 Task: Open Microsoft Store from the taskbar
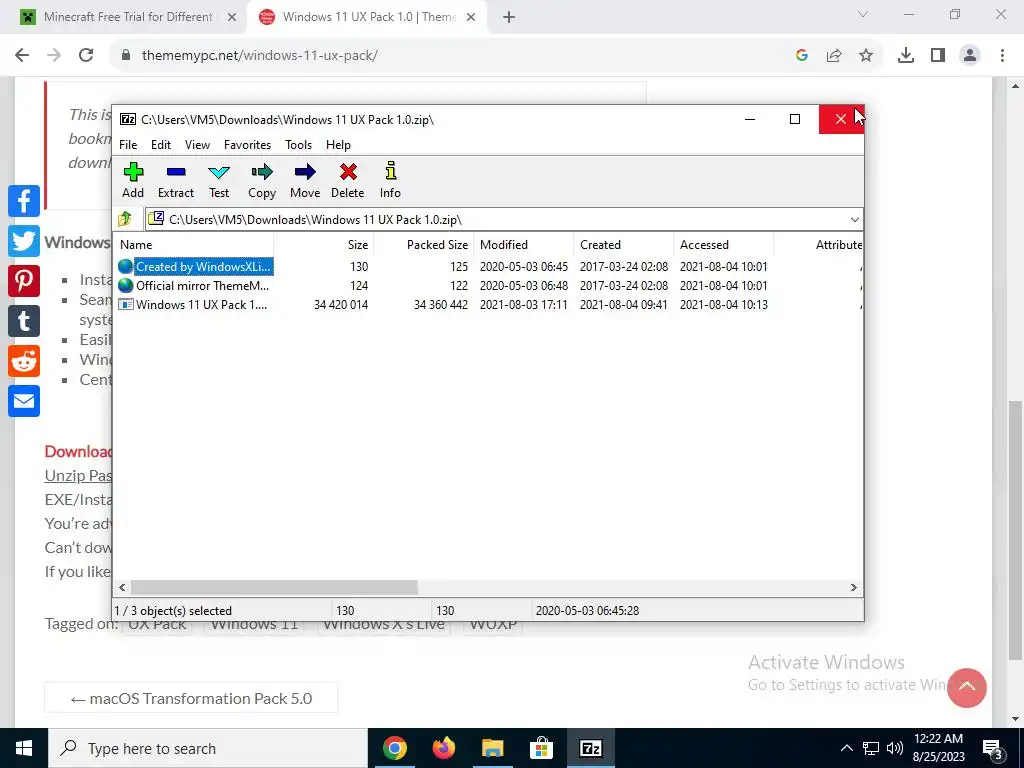click(x=541, y=748)
